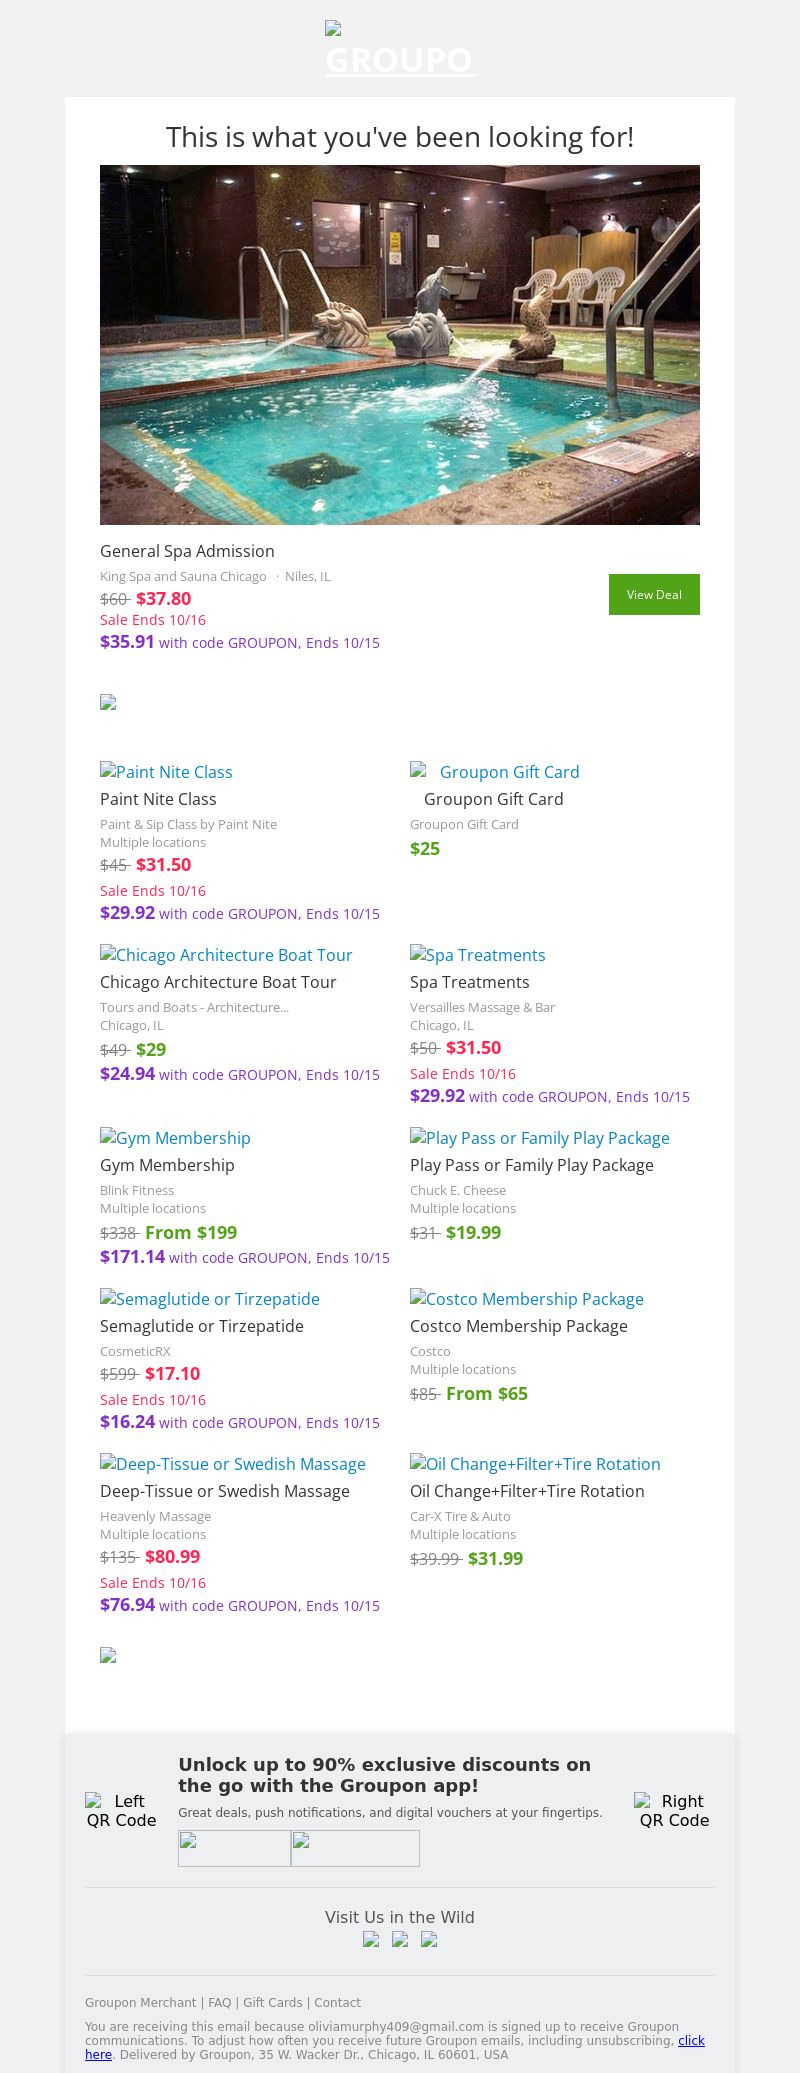This screenshot has width=800, height=2073.
Task: Click the Right QR Code image
Action: [x=674, y=1810]
